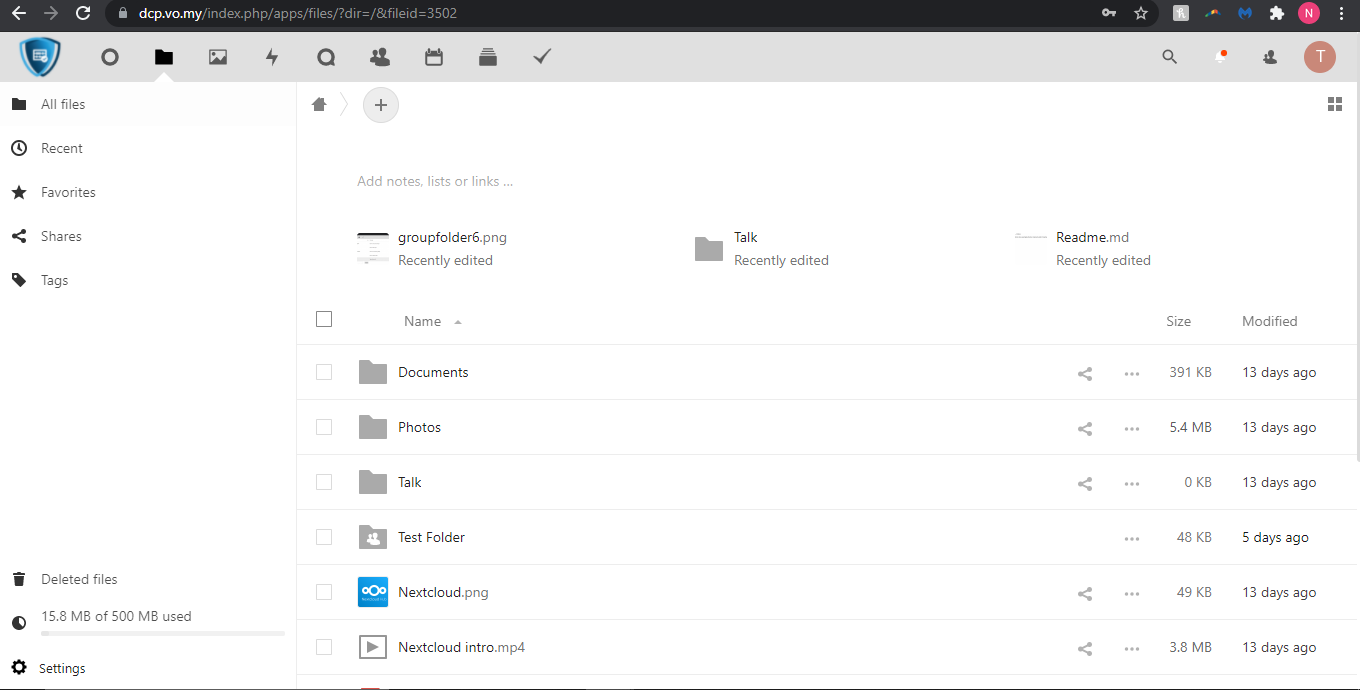Tick the checkbox for Documents folder
This screenshot has height=690, width=1360.
tap(324, 372)
